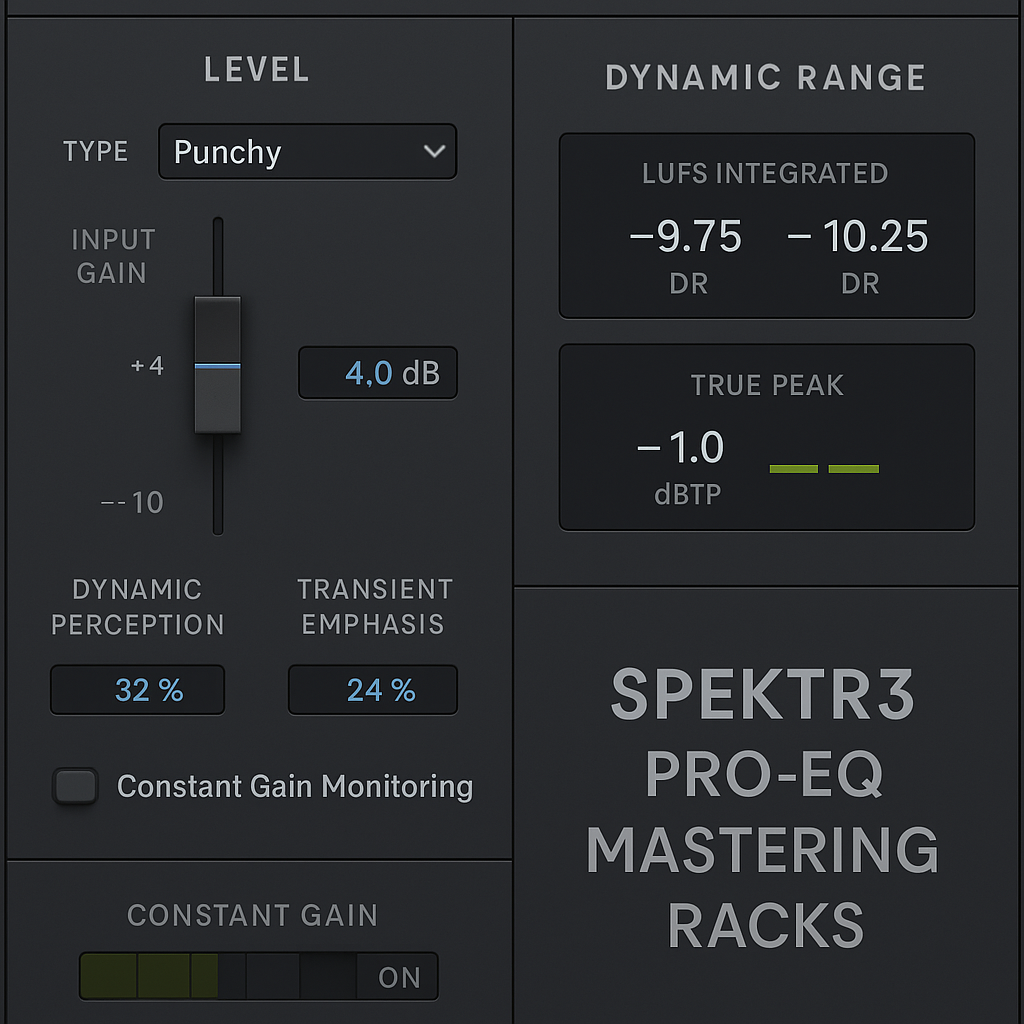Image resolution: width=1024 pixels, height=1024 pixels.
Task: Toggle the Constant Gain ON switch
Action: [x=398, y=977]
